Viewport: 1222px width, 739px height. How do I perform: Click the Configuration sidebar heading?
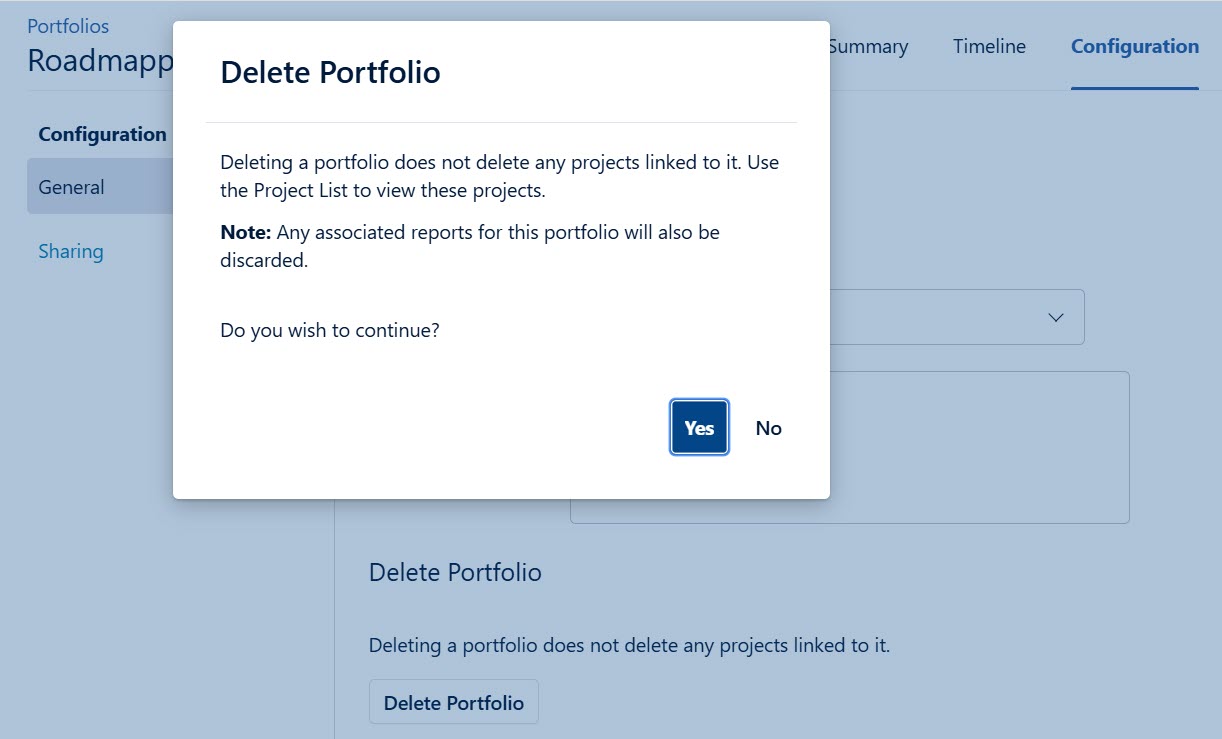[x=102, y=133]
